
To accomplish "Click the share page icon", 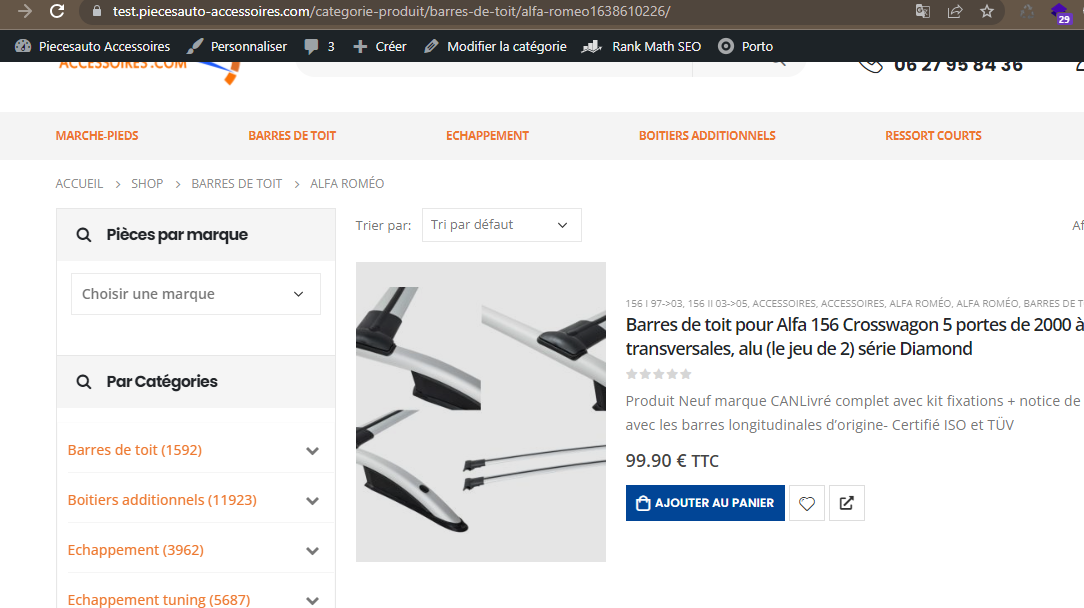I will tap(955, 11).
